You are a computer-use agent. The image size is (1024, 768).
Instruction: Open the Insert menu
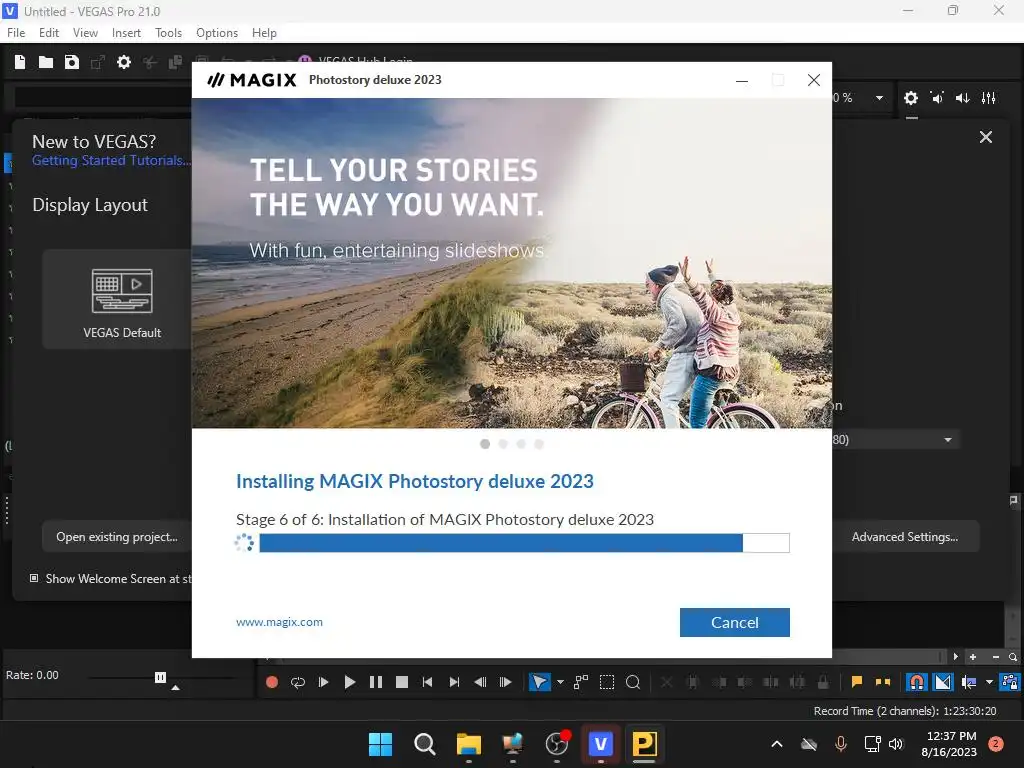tap(126, 33)
